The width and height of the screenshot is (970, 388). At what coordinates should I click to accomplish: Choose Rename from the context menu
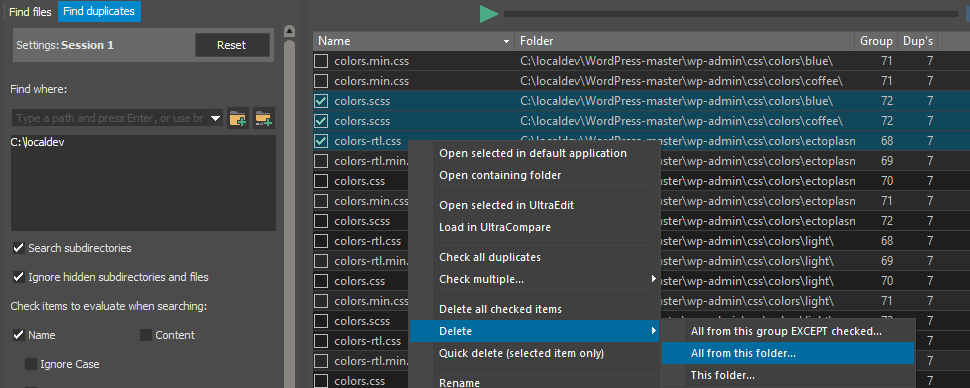point(459,383)
